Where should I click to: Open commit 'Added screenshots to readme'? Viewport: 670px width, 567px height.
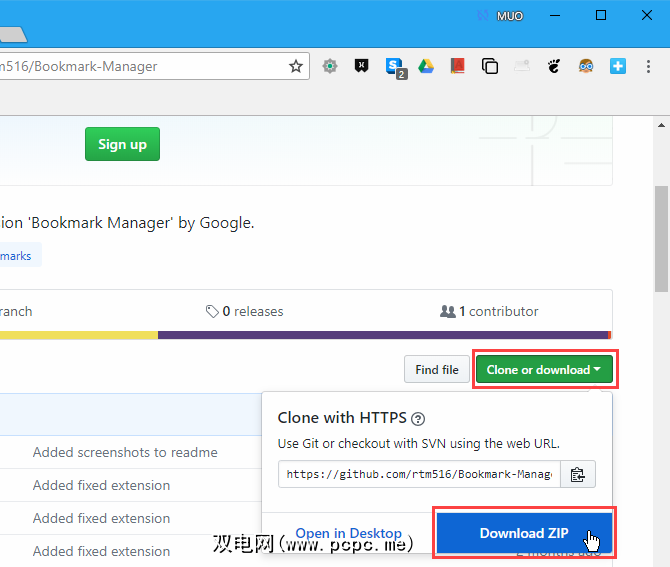[125, 452]
